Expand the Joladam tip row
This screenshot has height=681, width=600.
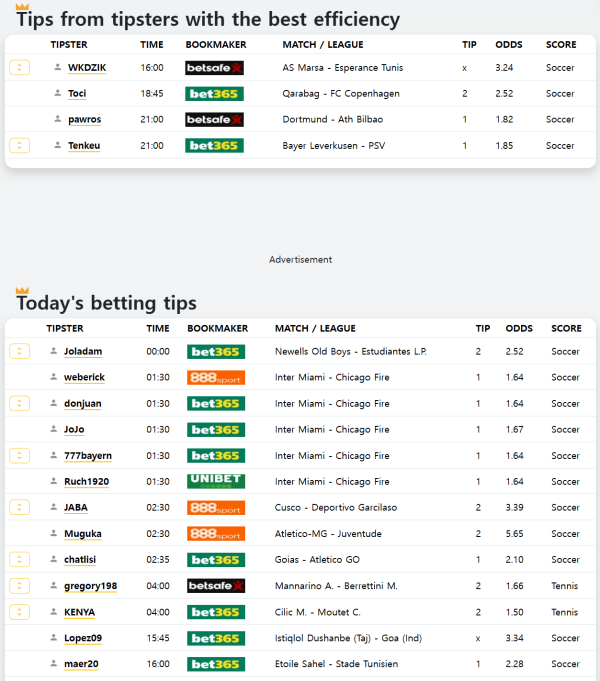tap(19, 351)
